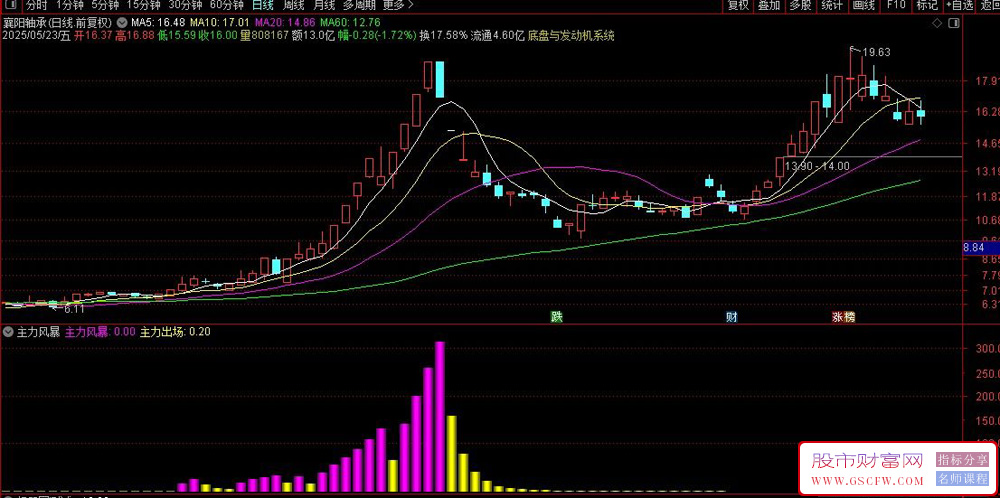Open the 指标分享 link

pyautogui.click(x=962, y=459)
